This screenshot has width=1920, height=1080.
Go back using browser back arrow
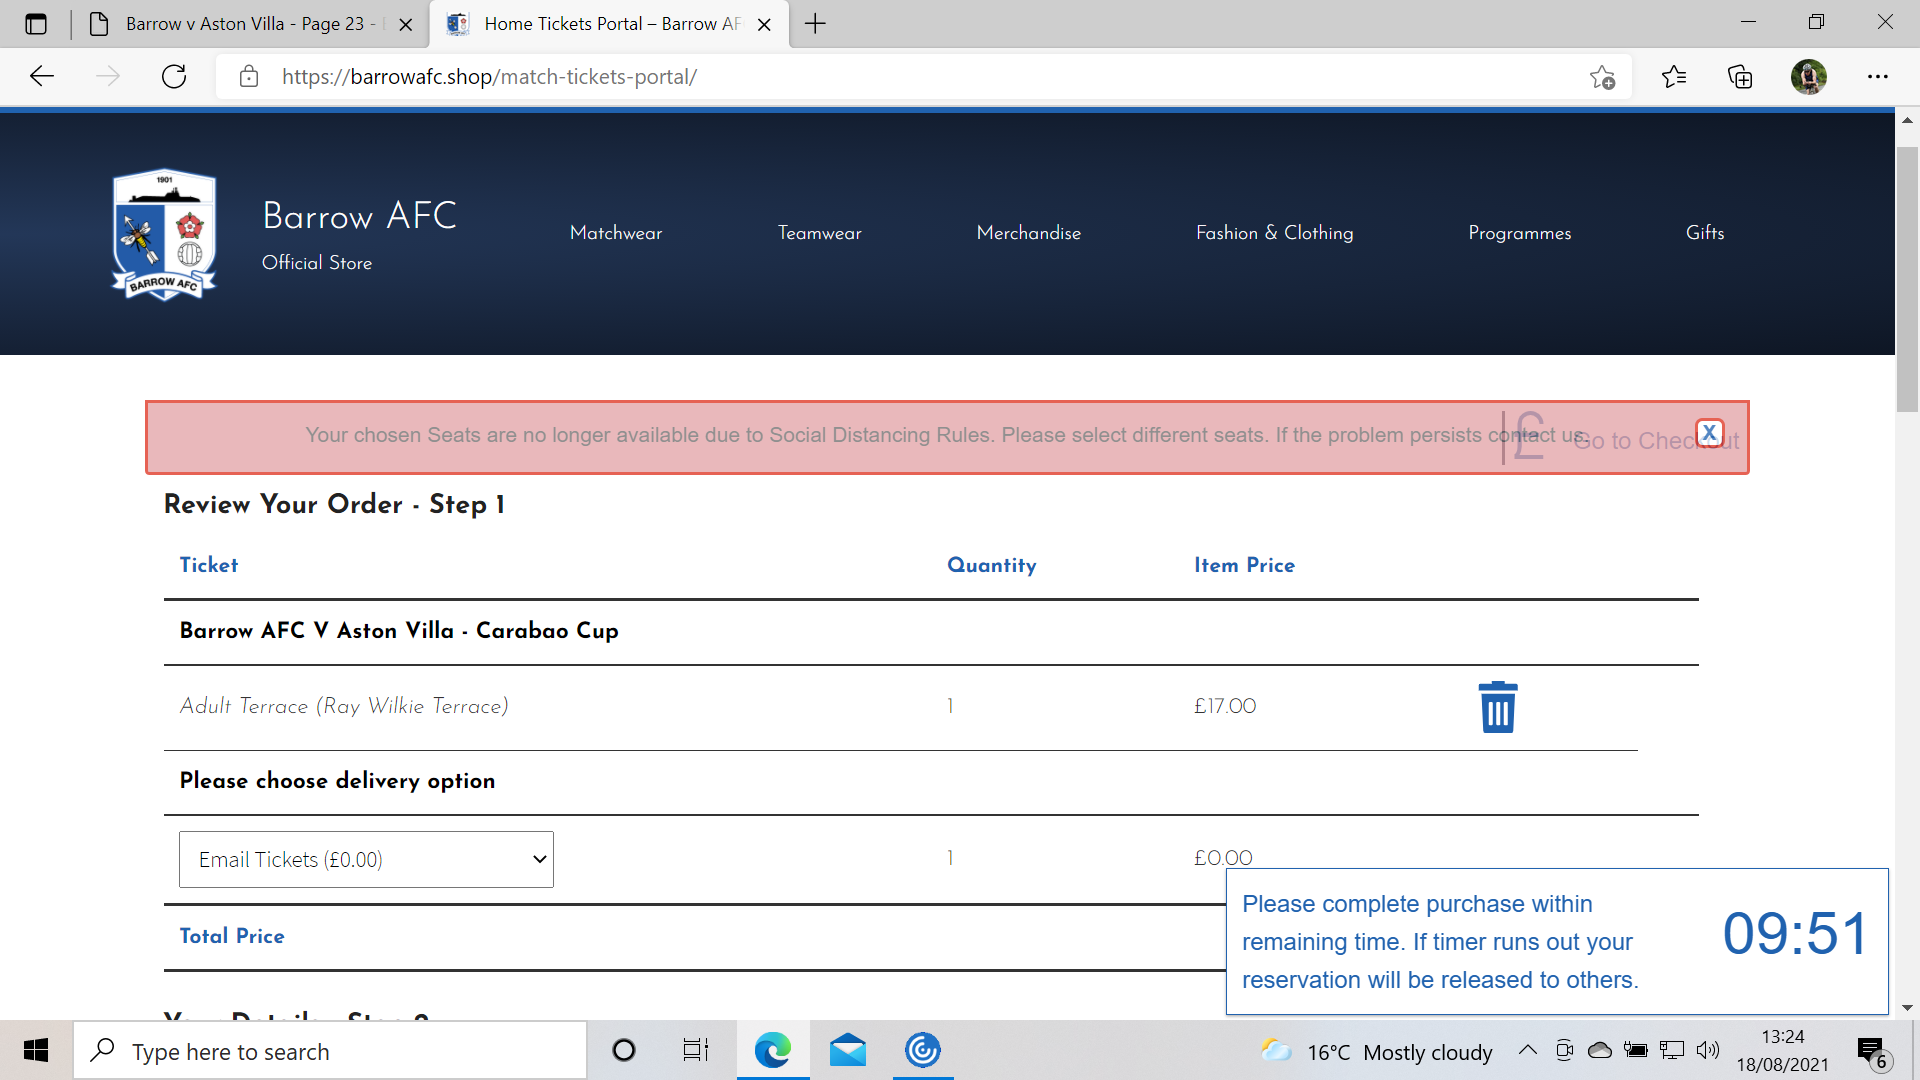pos(42,76)
